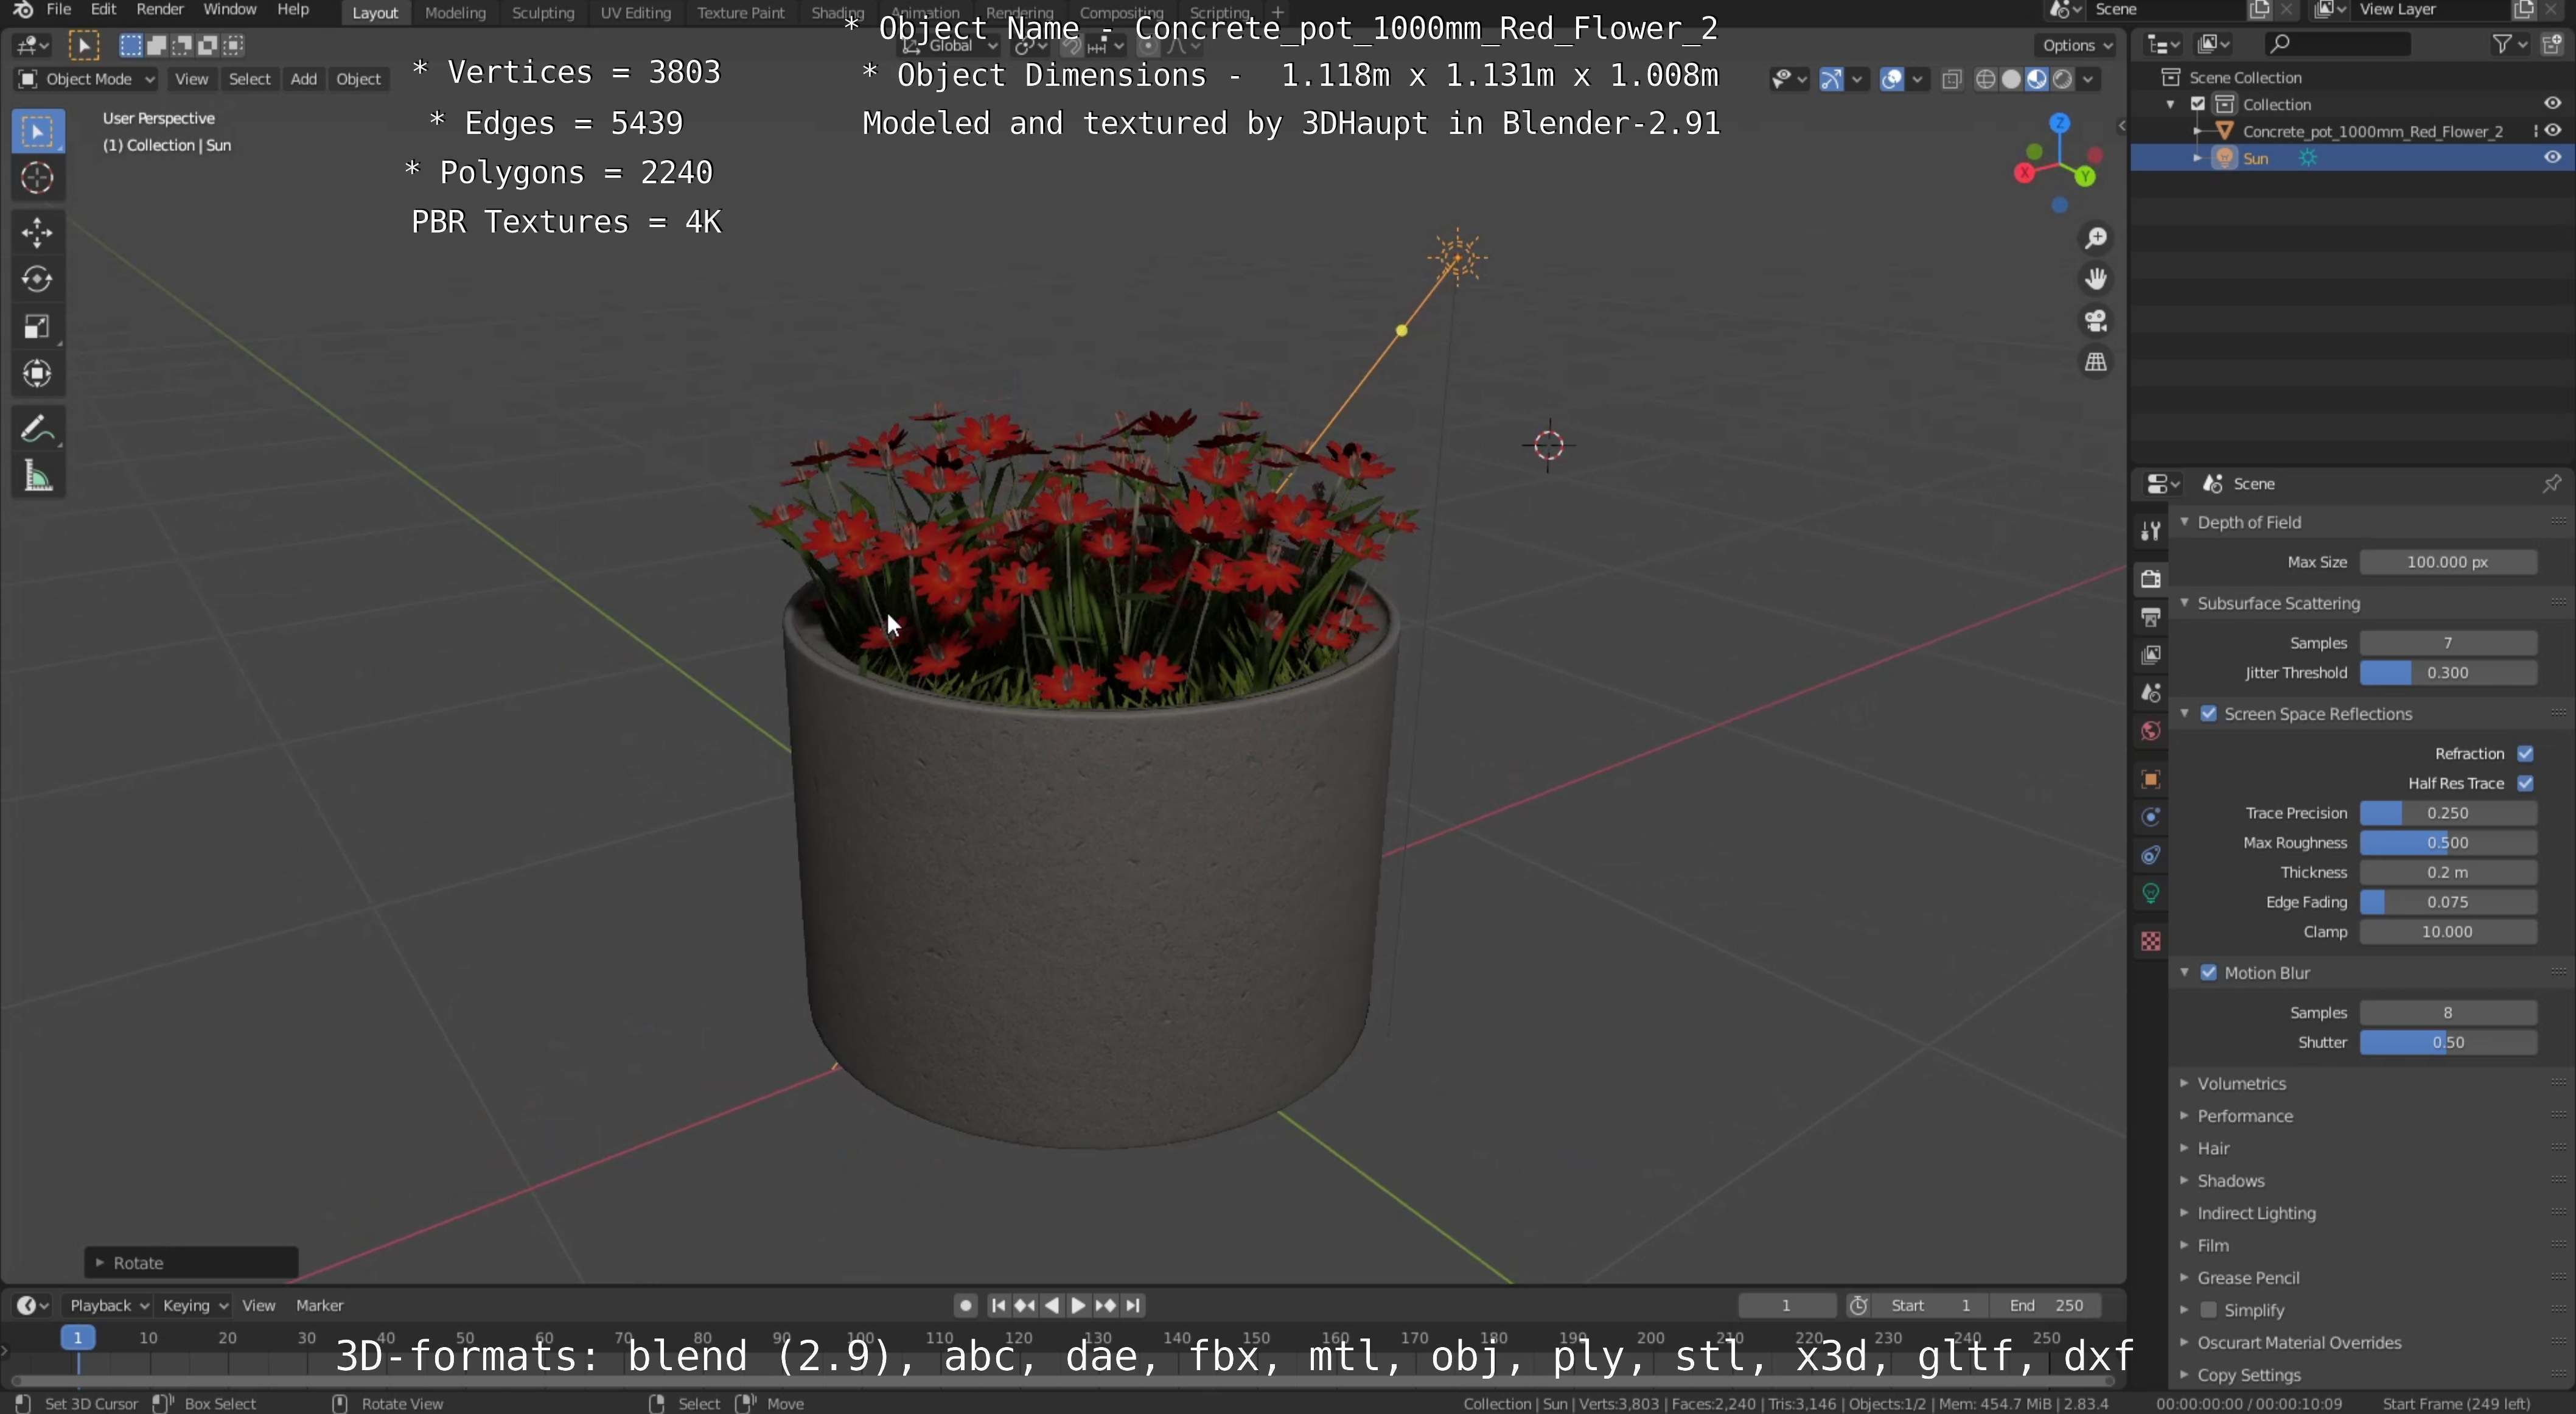
Task: Select the Scale tool
Action: [38, 327]
